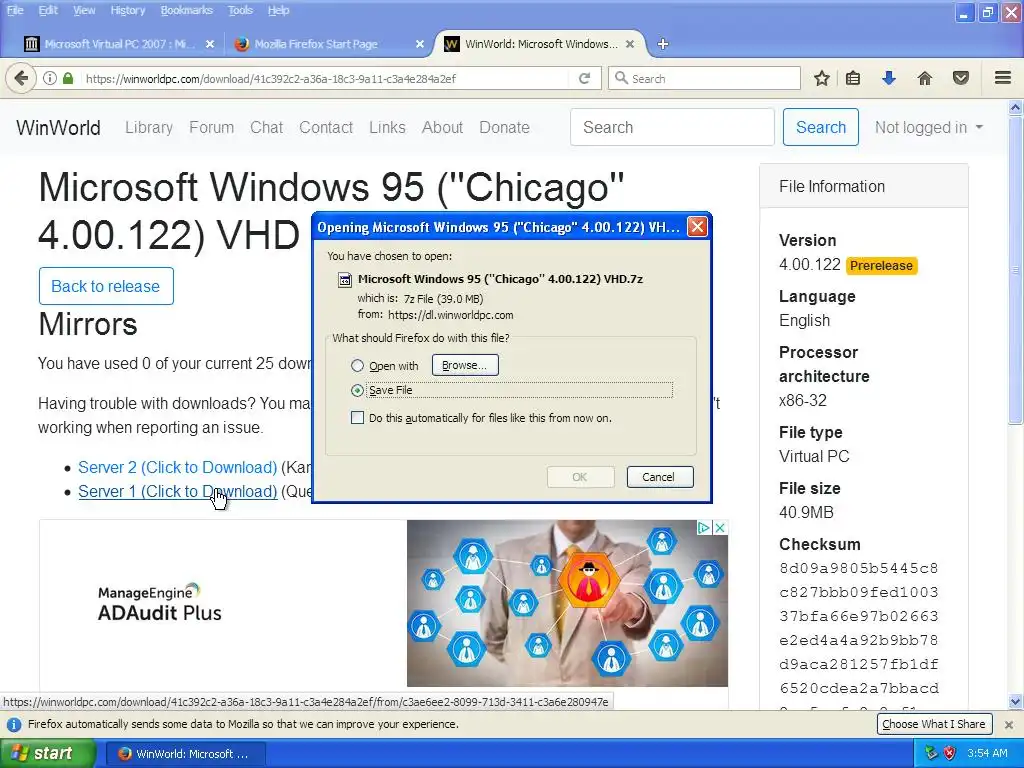The image size is (1024, 768).
Task: Click the ManageEngine ADAudit Plus ad image
Action: [x=567, y=603]
